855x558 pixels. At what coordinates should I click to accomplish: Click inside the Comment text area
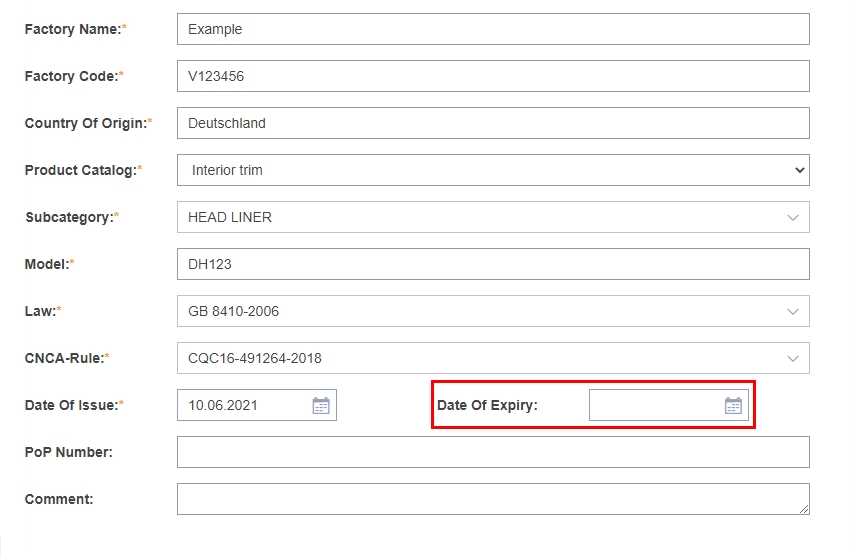493,499
